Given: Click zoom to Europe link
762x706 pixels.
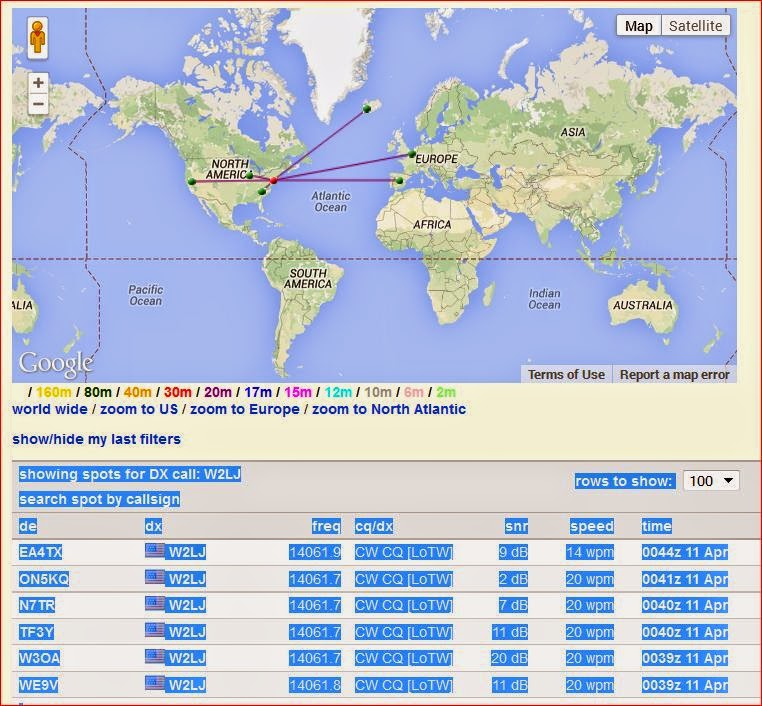Looking at the screenshot, I should click(x=244, y=409).
